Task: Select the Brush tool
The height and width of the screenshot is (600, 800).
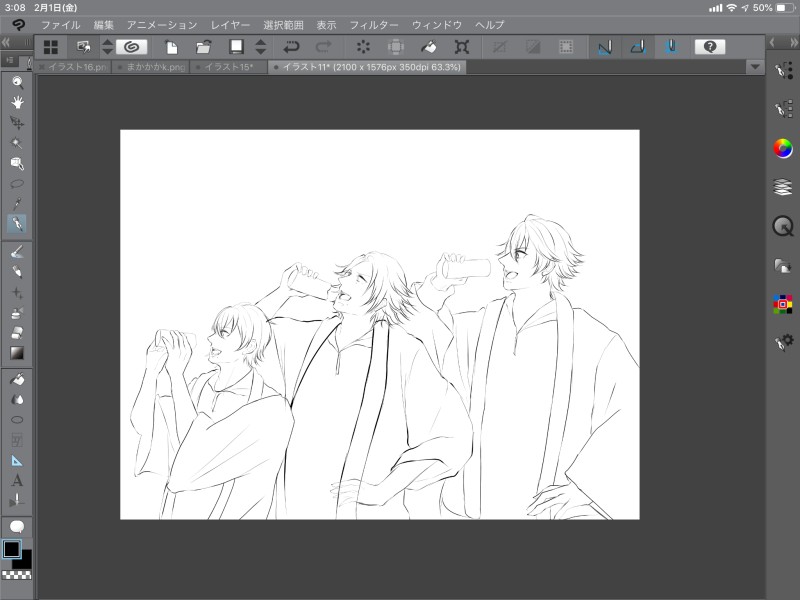Action: [x=17, y=252]
